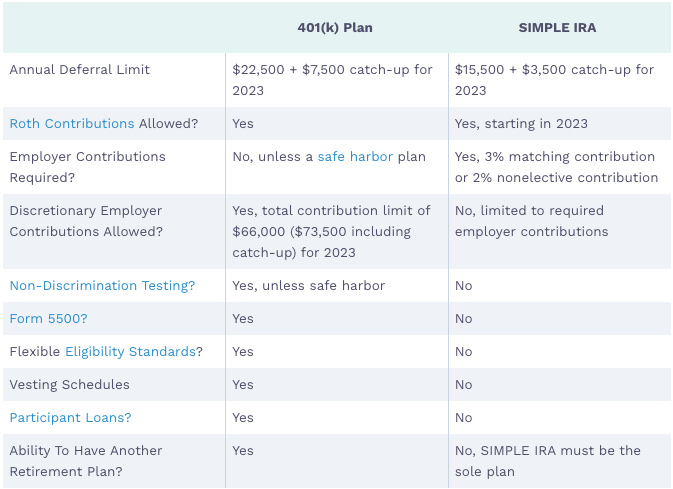Click the Participant Loans link
The image size is (673, 489).
(70, 418)
